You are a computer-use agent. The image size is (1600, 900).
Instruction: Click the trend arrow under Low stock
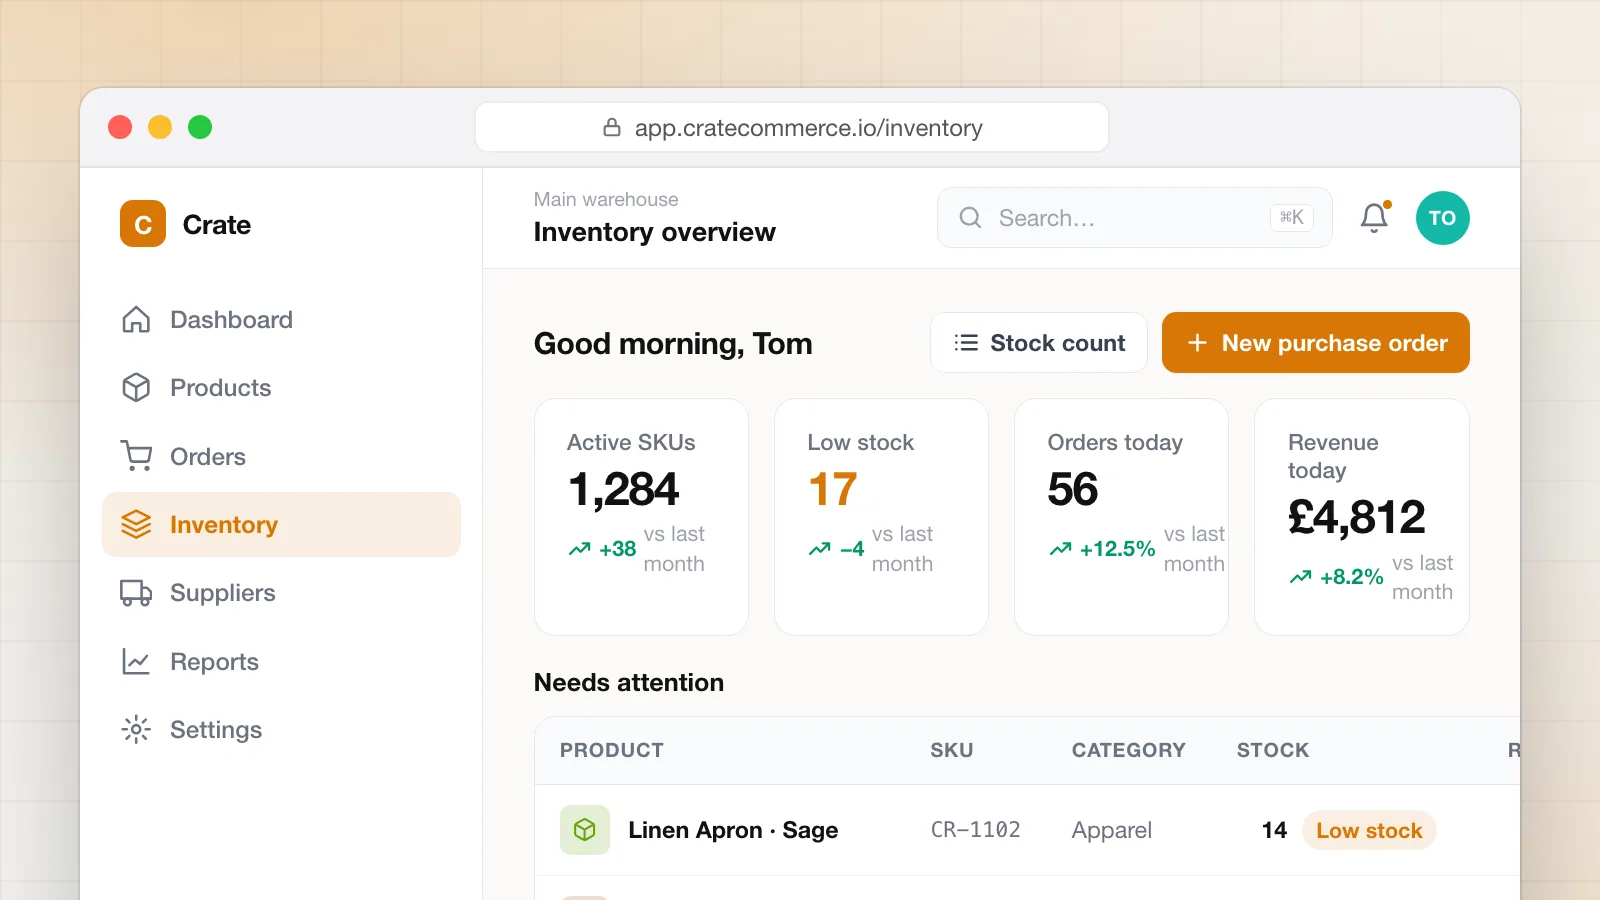pyautogui.click(x=820, y=549)
